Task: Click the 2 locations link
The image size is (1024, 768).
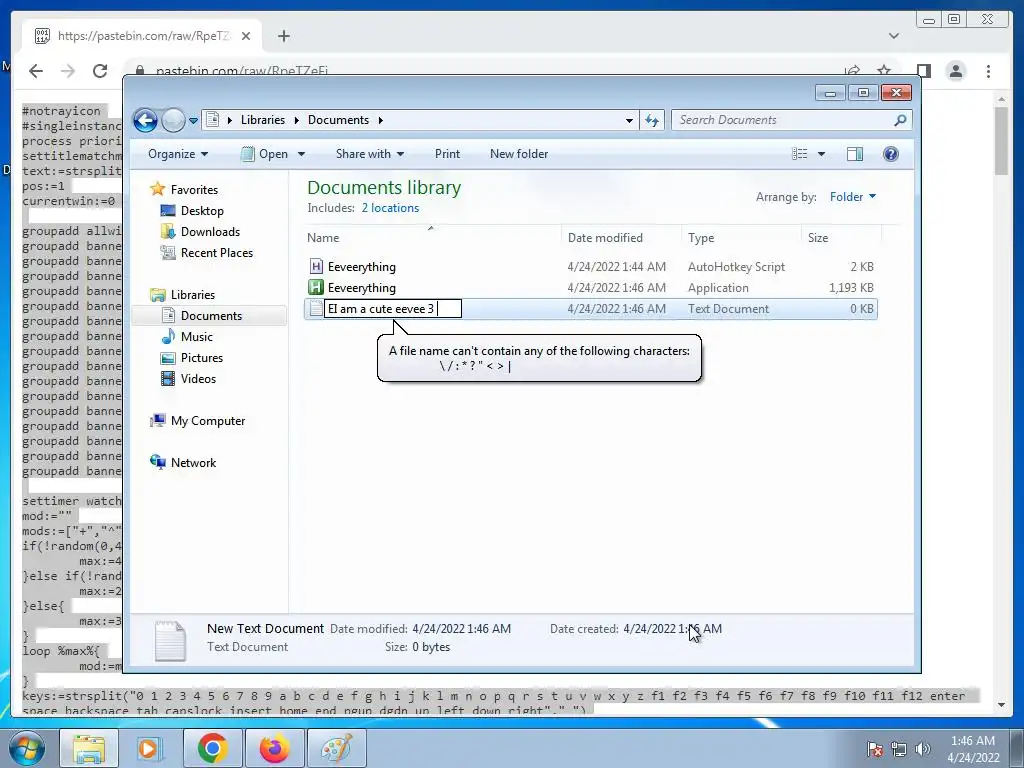Action: coord(391,208)
